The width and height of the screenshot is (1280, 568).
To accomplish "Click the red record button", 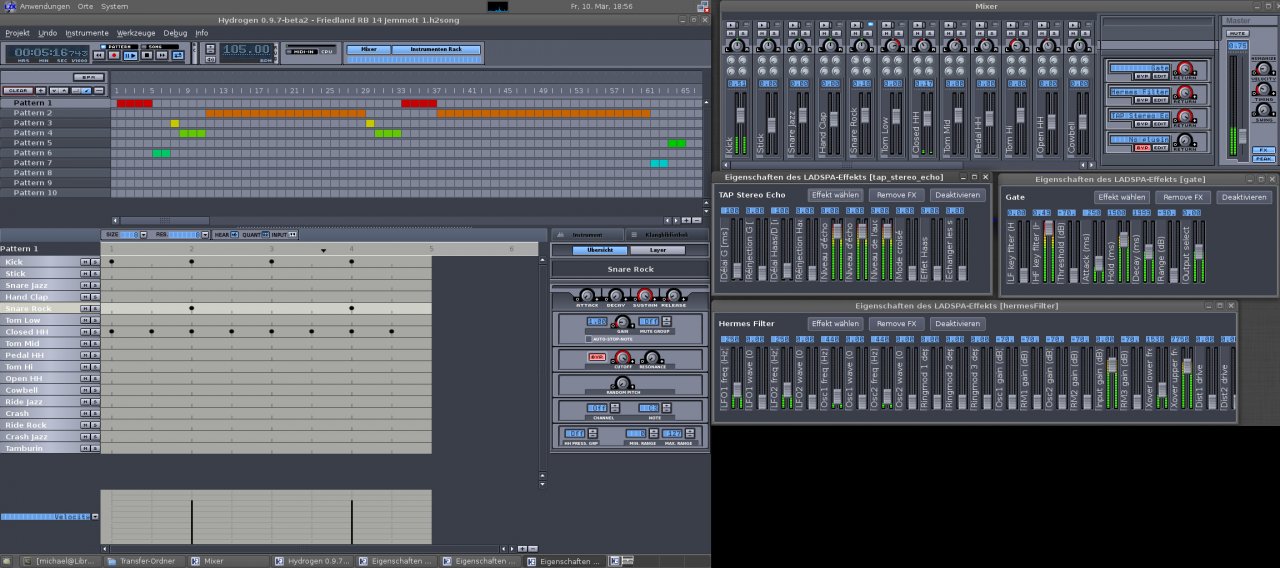I will point(114,55).
